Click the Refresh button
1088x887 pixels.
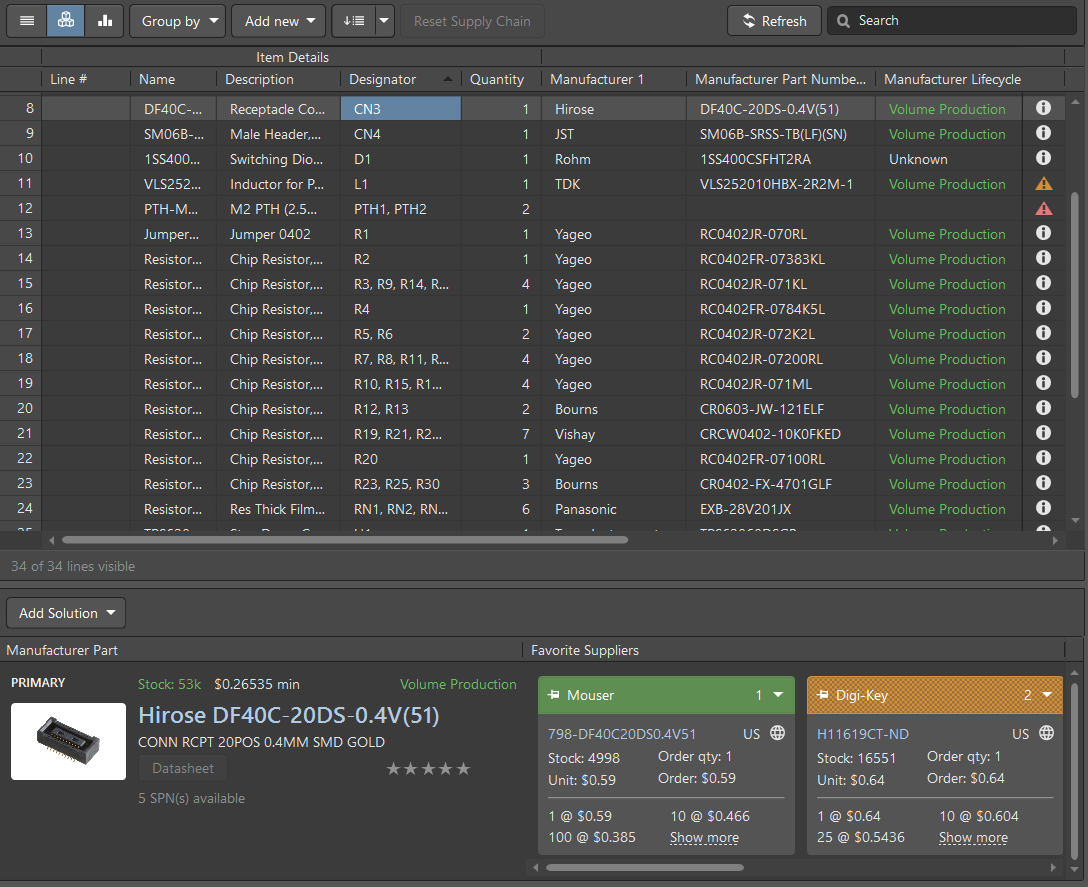point(773,21)
